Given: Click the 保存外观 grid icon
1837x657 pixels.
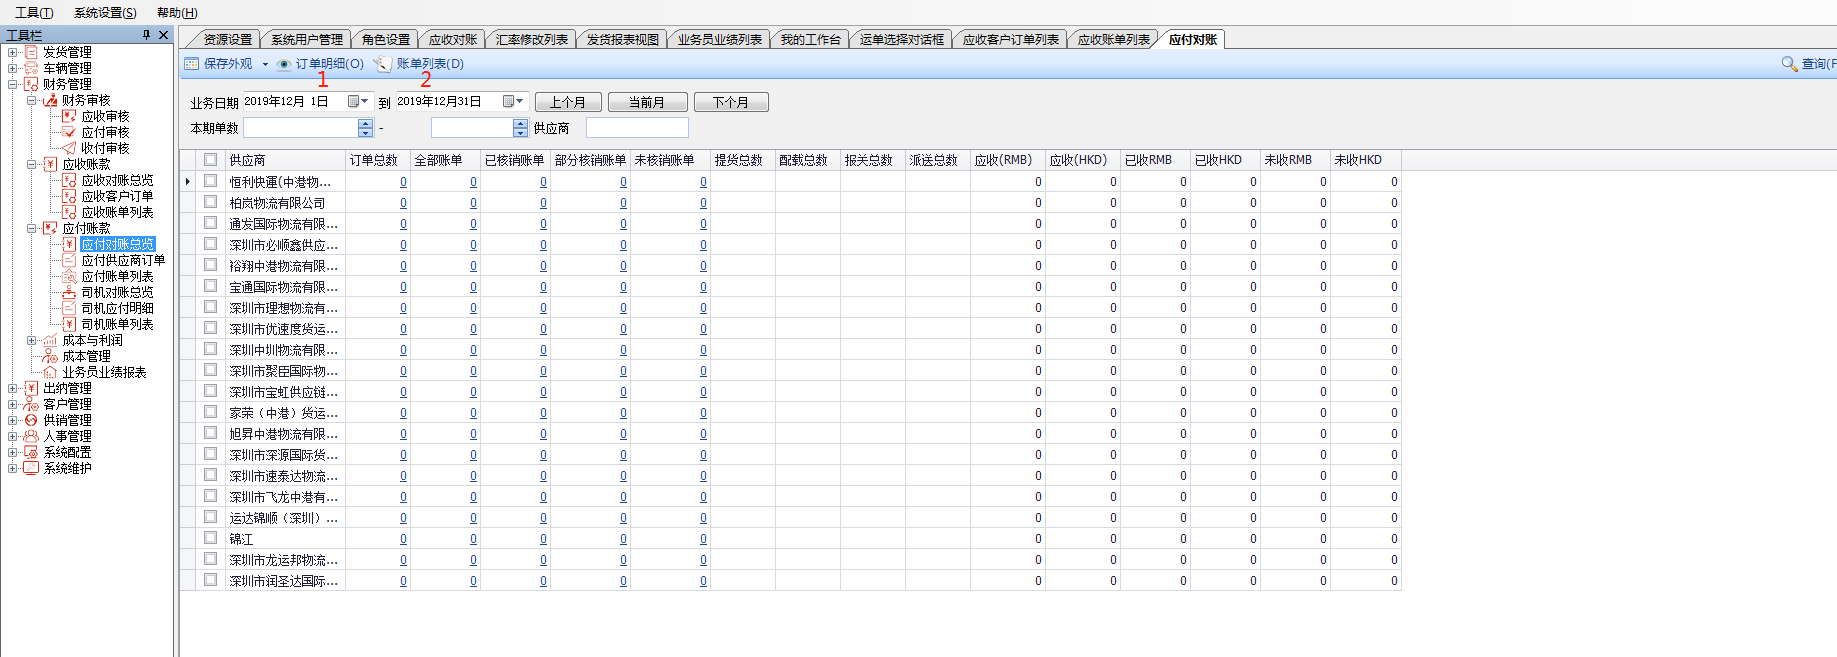Looking at the screenshot, I should tap(191, 64).
